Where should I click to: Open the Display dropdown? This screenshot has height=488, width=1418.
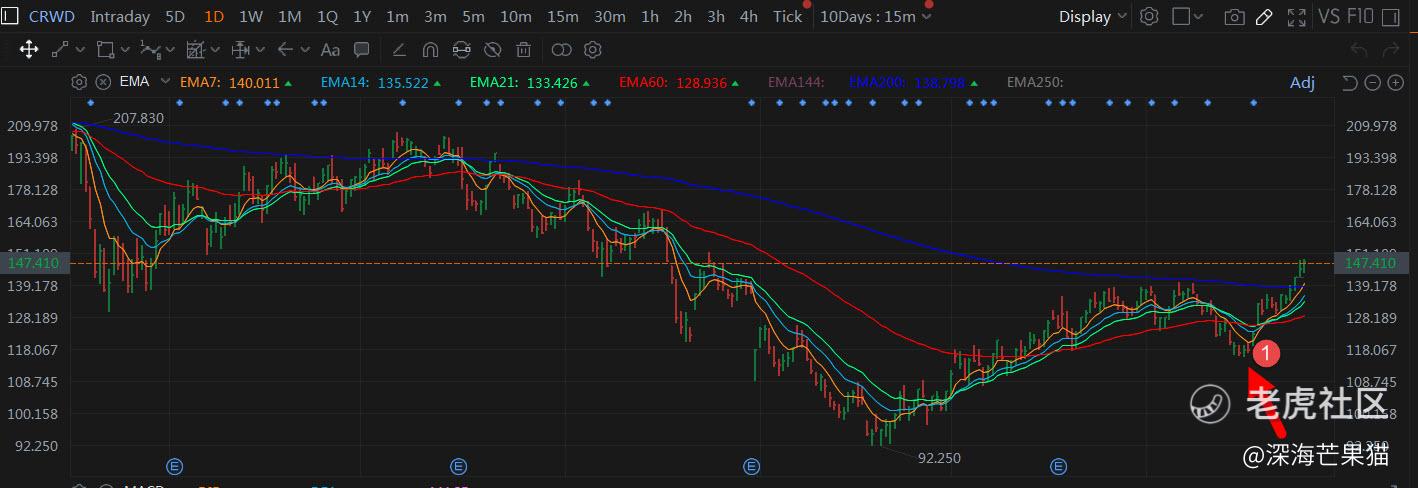pos(1093,16)
